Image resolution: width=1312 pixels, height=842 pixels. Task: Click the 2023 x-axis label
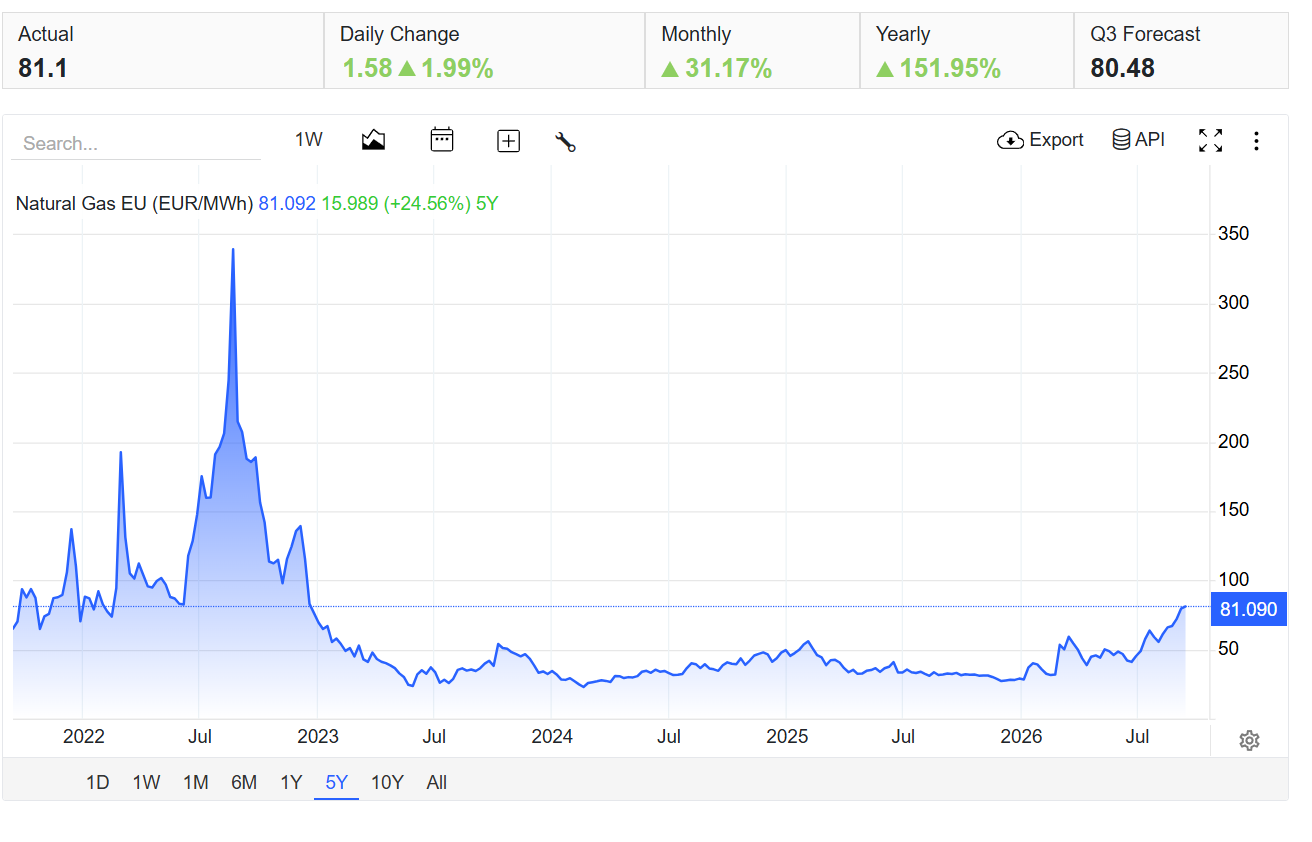tap(318, 737)
